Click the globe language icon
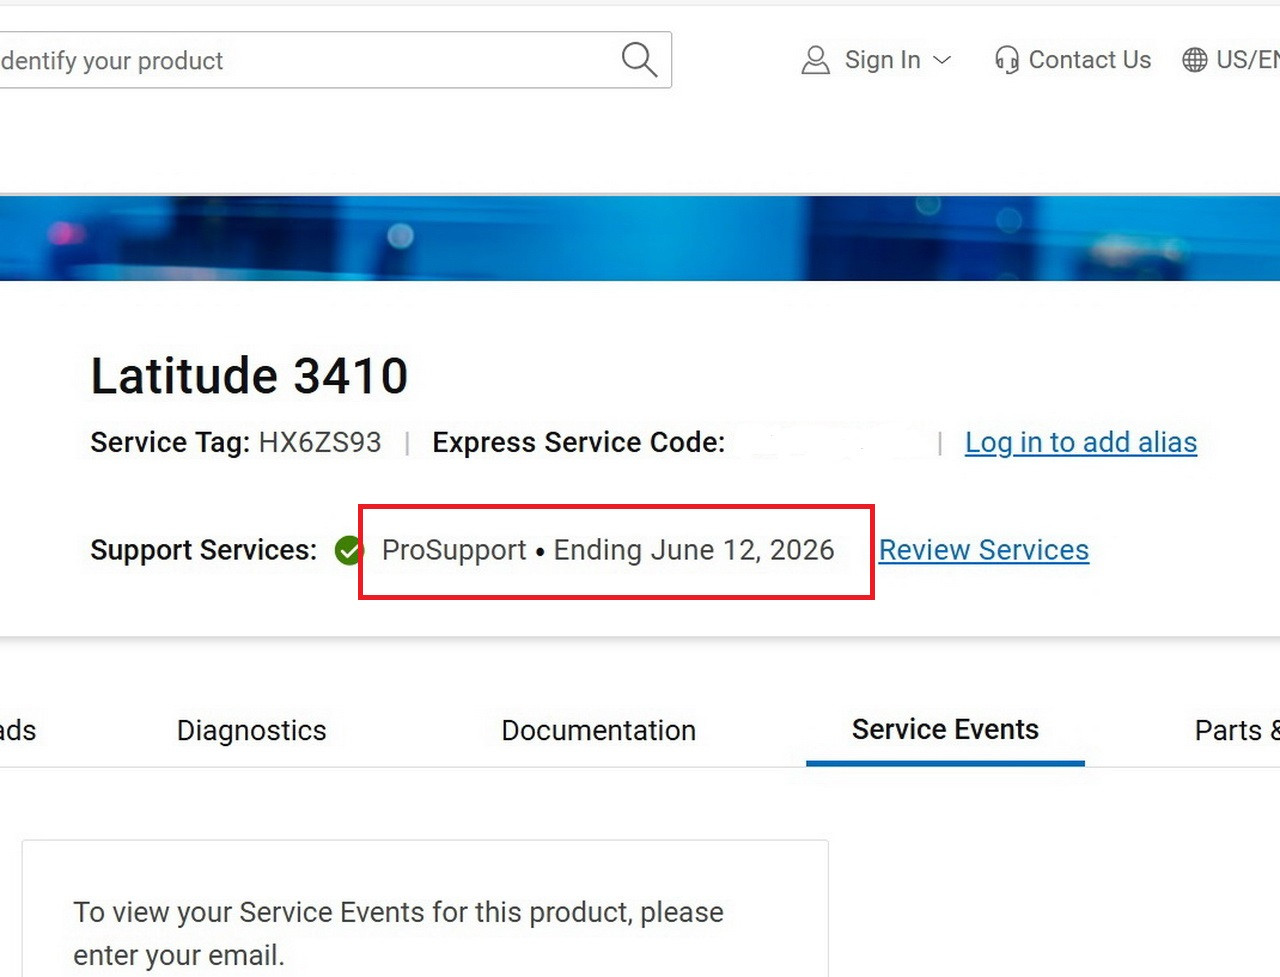The image size is (1280, 977). pos(1195,60)
